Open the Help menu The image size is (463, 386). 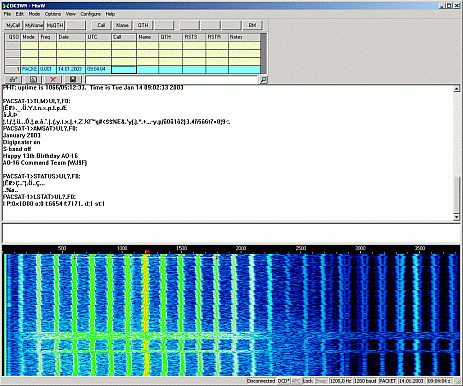click(110, 14)
